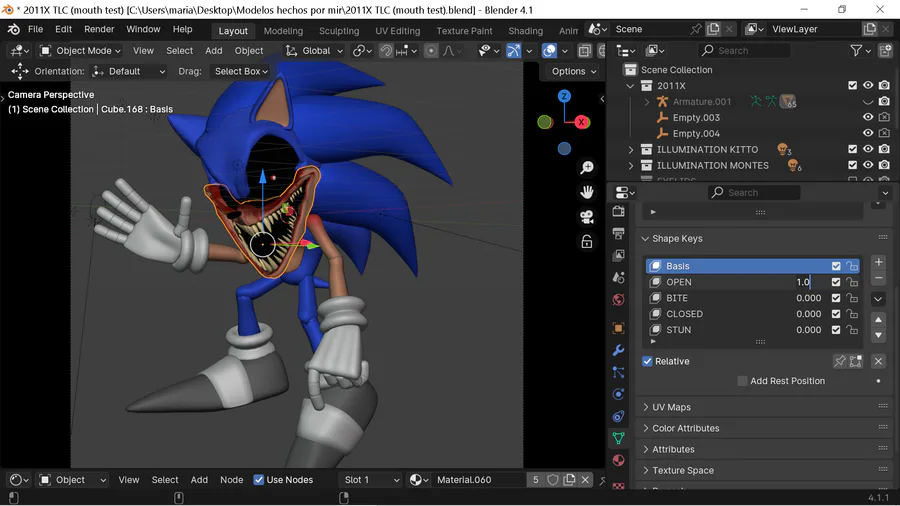Expand the UV Maps panel
The width and height of the screenshot is (900, 506).
645,407
